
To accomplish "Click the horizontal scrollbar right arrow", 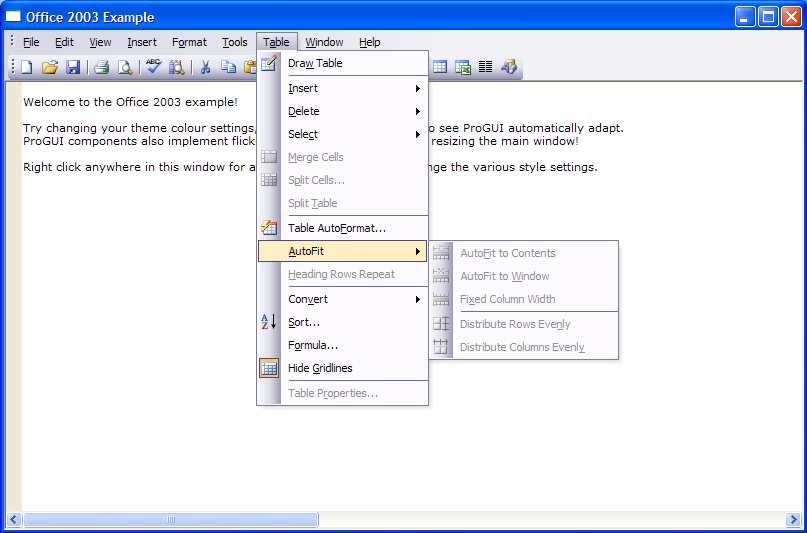I will (x=792, y=520).
